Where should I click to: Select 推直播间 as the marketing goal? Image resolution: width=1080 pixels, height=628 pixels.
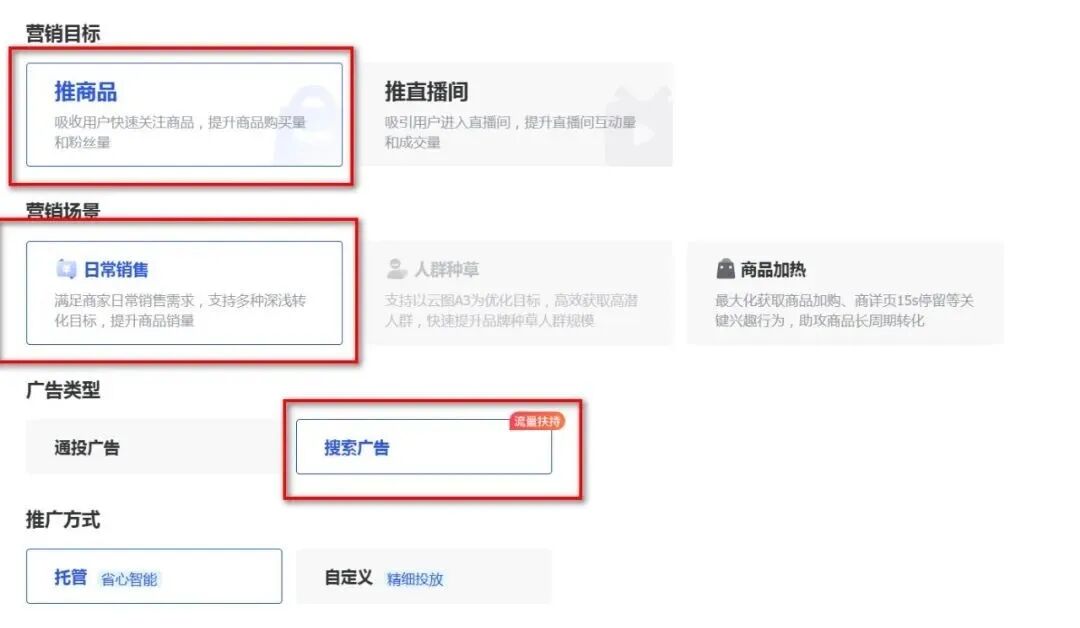pyautogui.click(x=515, y=114)
